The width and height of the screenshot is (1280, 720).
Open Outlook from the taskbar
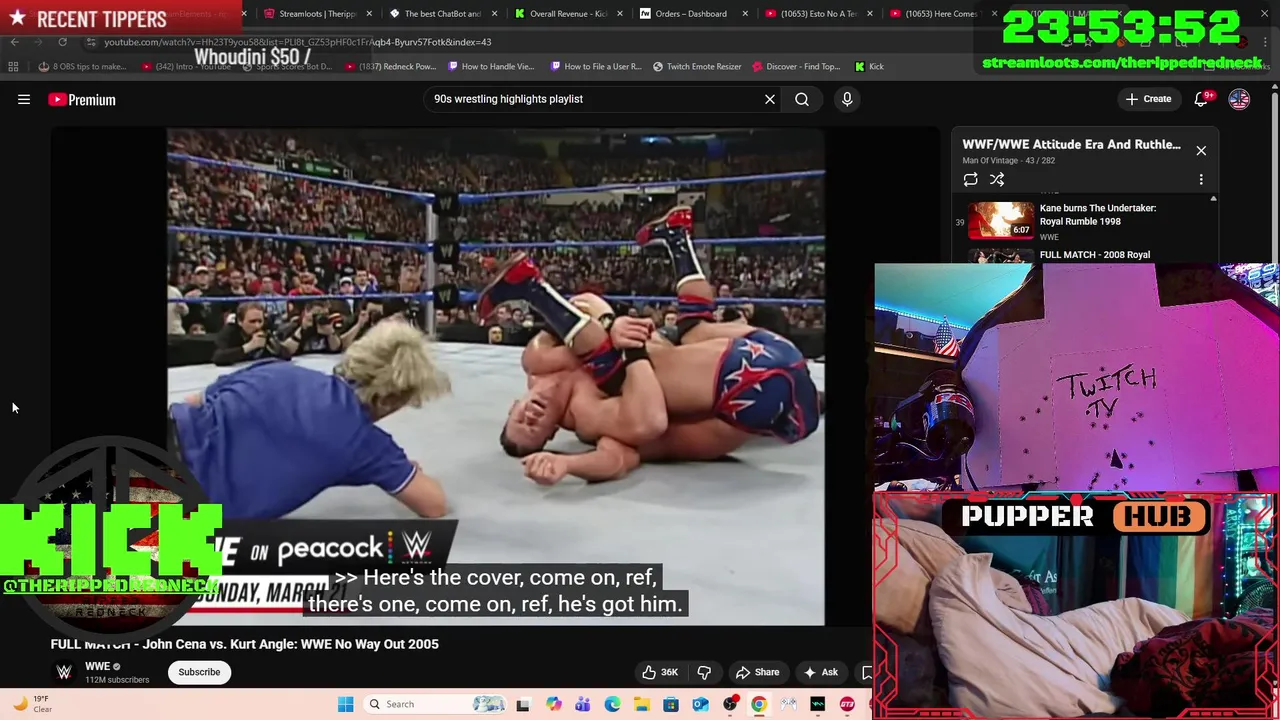click(700, 704)
